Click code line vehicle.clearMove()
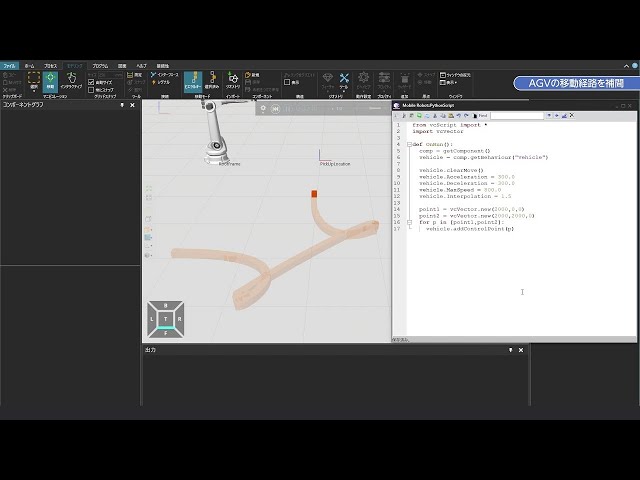Screen dimensions: 640x480 pyautogui.click(x=451, y=170)
